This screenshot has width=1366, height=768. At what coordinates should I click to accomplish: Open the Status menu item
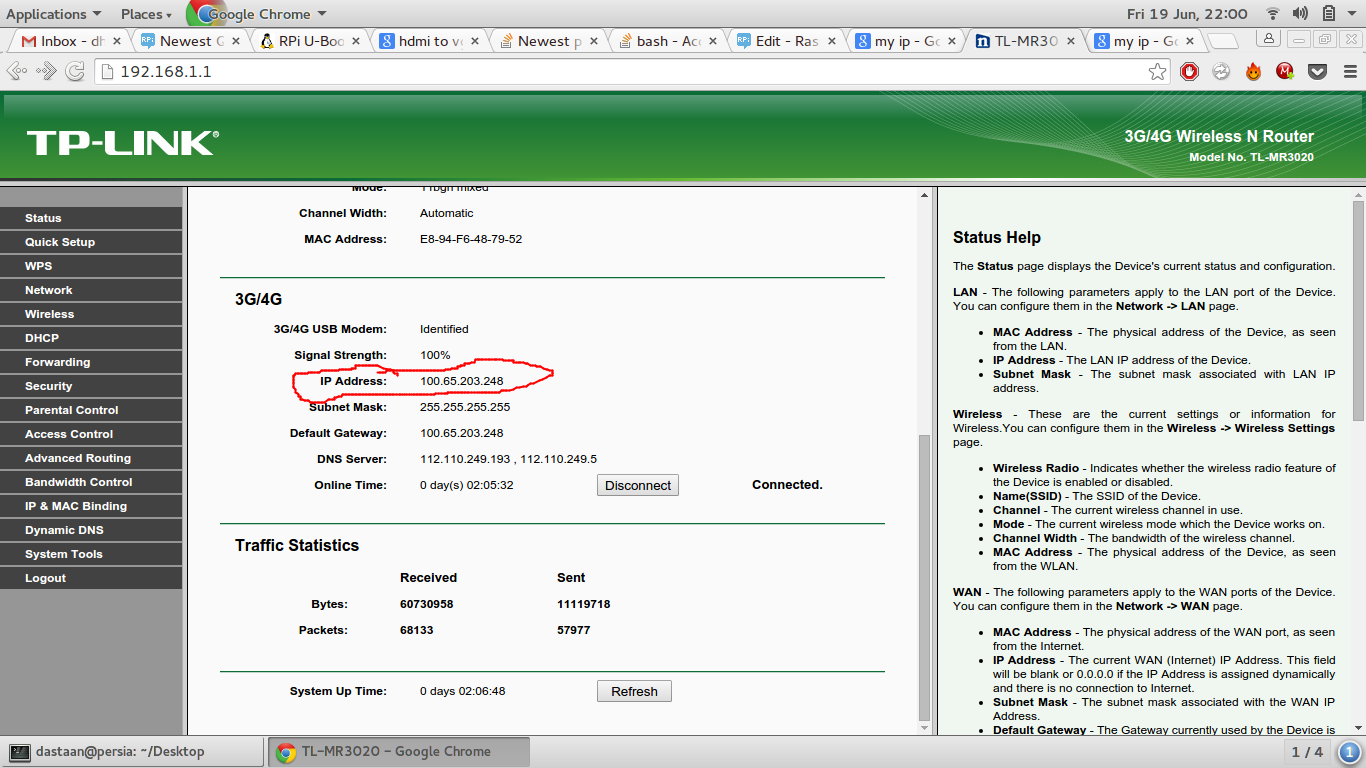click(x=91, y=218)
